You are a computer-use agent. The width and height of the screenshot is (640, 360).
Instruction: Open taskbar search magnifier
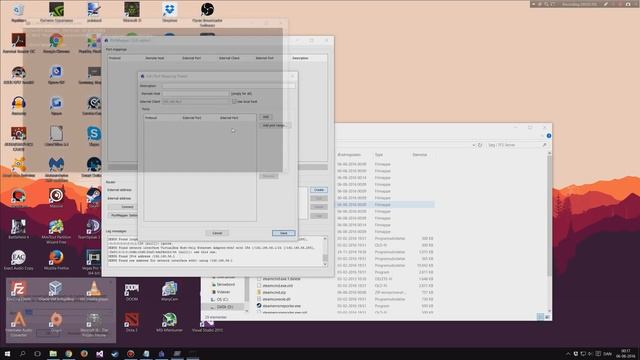[x=22, y=353]
